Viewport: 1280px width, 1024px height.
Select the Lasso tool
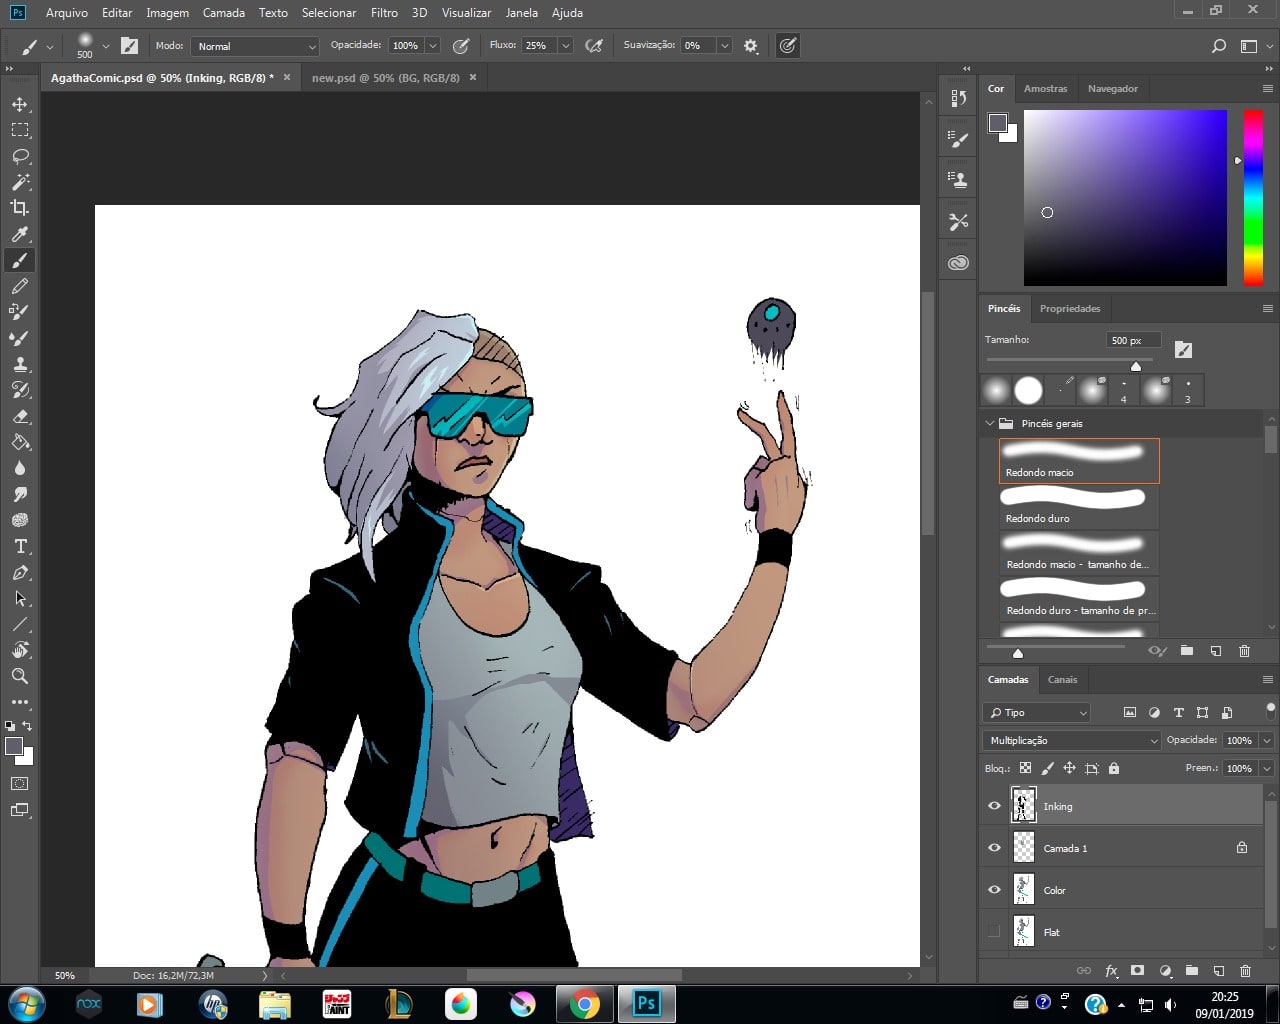(x=20, y=156)
